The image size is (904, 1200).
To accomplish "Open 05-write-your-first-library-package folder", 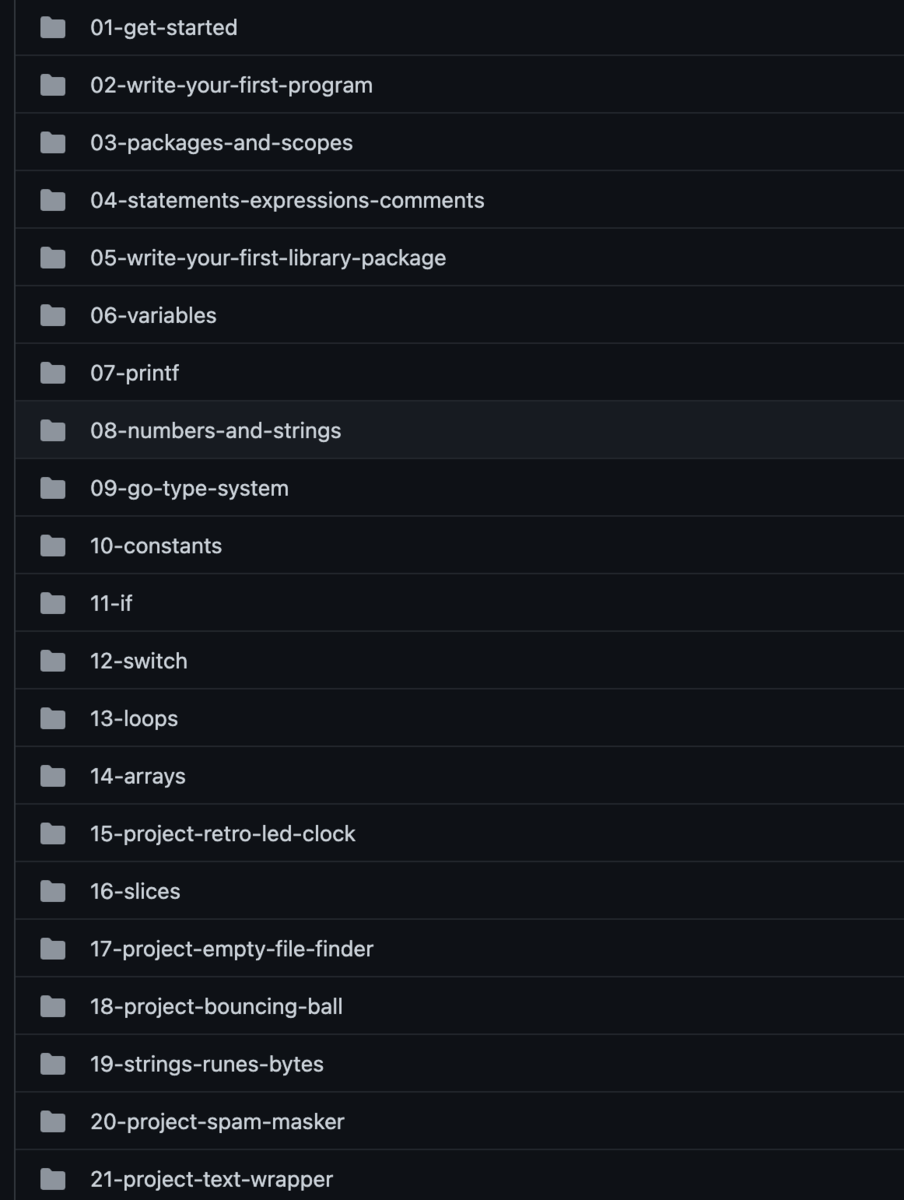I will [x=268, y=258].
